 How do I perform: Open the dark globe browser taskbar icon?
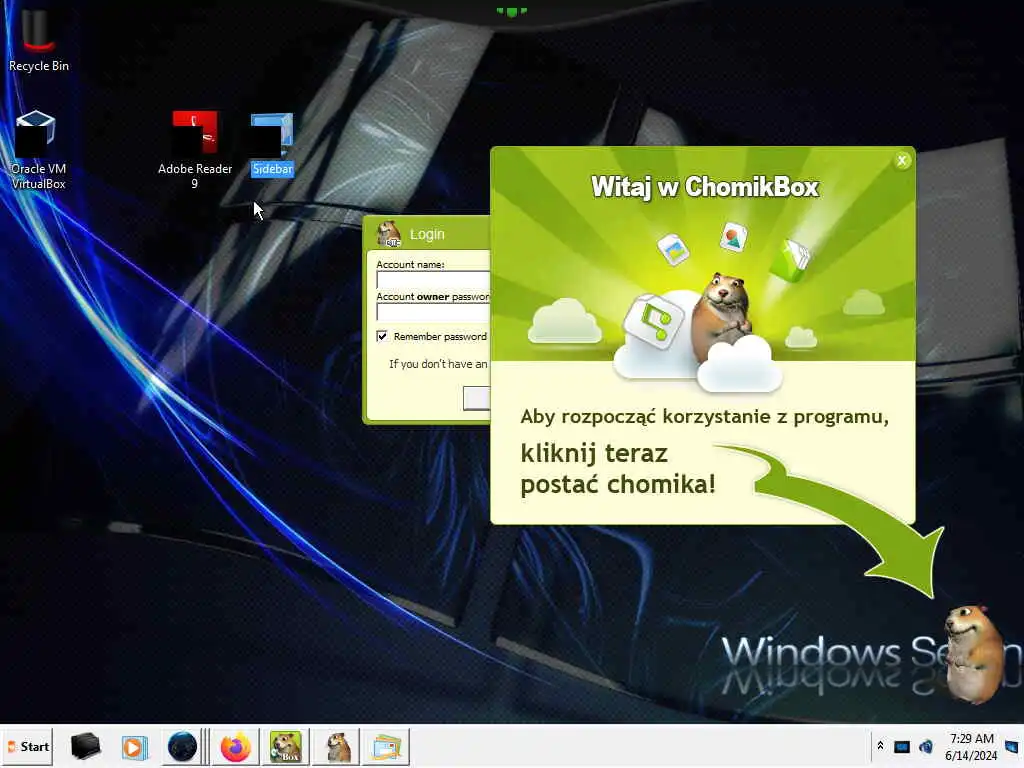(182, 746)
